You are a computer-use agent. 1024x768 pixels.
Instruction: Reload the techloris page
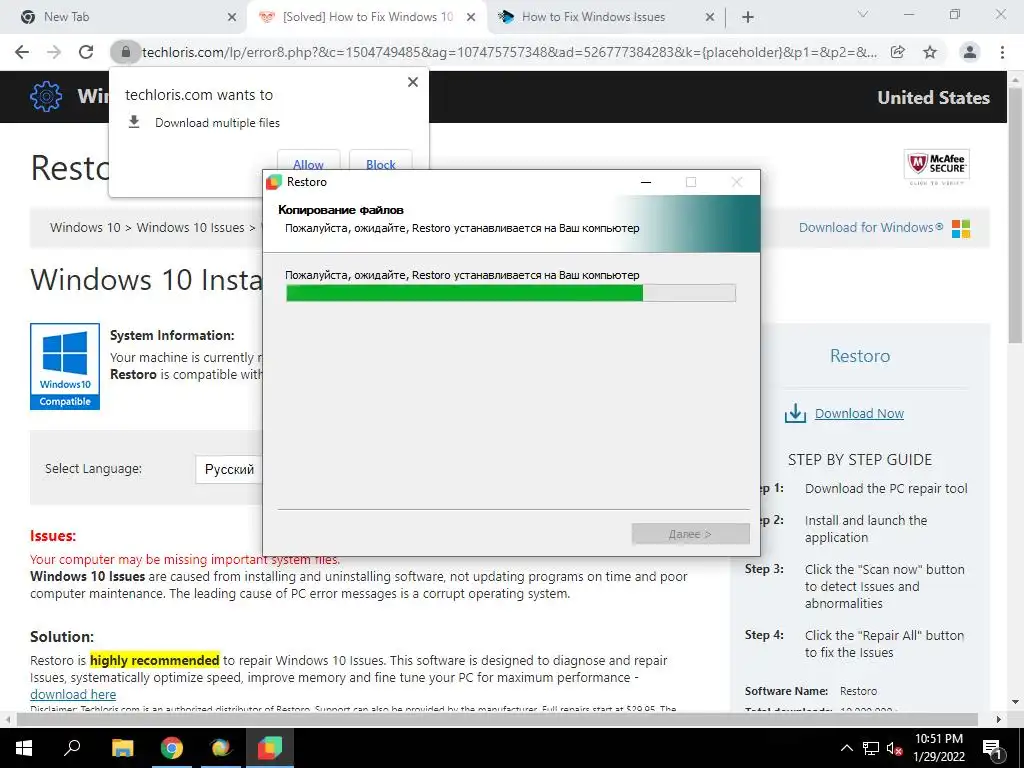coord(86,52)
